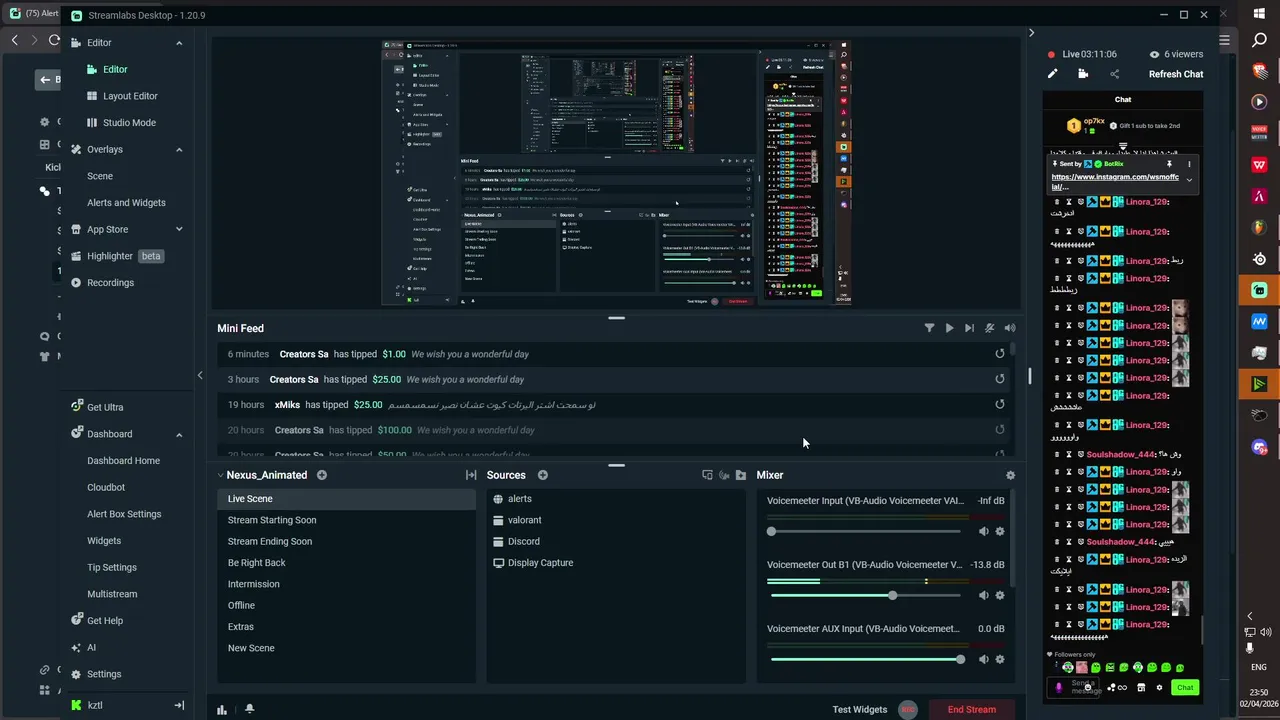Open the Mini Feed filter icon

[x=929, y=328]
